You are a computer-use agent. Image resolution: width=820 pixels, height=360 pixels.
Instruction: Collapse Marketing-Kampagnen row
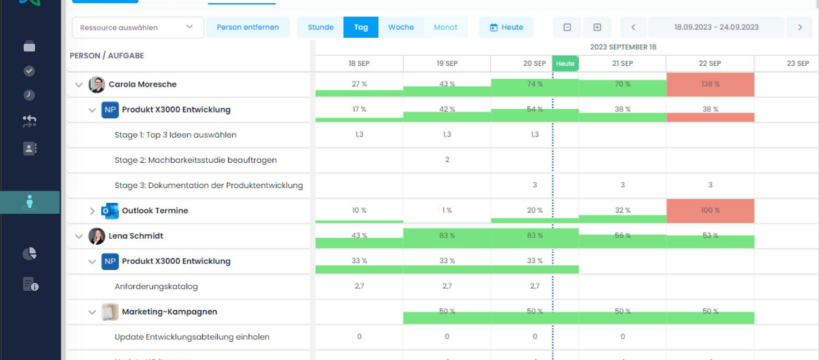click(92, 312)
